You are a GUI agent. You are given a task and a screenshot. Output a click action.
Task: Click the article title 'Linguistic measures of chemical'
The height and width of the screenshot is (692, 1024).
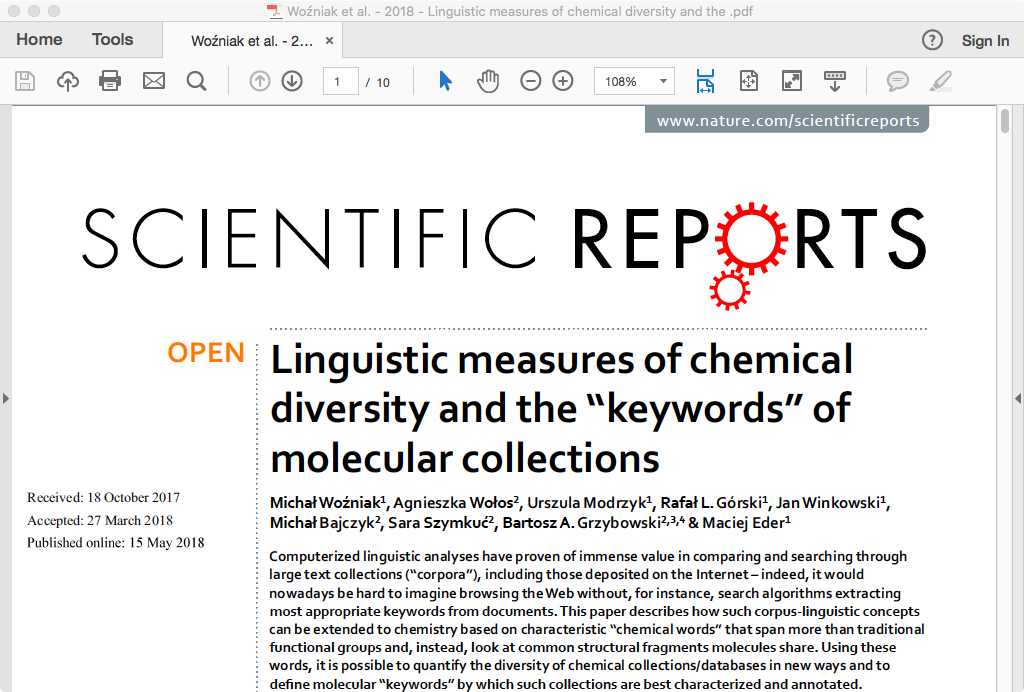coord(562,359)
